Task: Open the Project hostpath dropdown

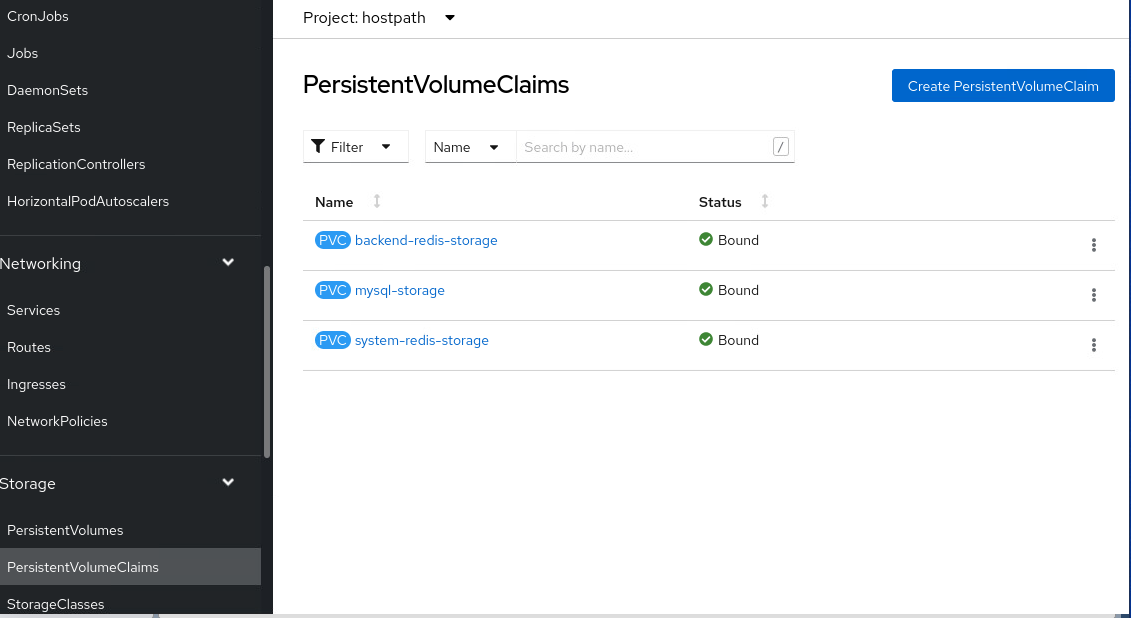Action: click(380, 17)
